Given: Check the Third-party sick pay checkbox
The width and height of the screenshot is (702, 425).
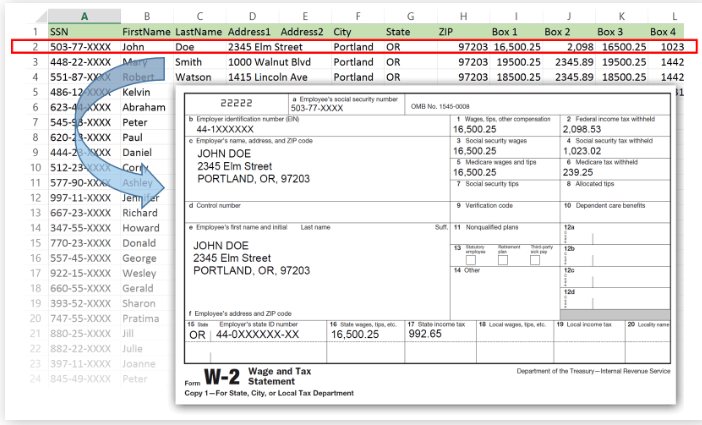Looking at the screenshot, I should point(537,259).
